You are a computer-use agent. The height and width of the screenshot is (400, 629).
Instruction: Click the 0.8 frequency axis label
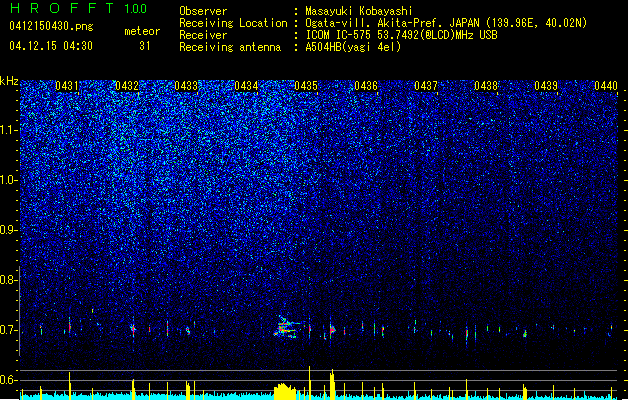9,280
